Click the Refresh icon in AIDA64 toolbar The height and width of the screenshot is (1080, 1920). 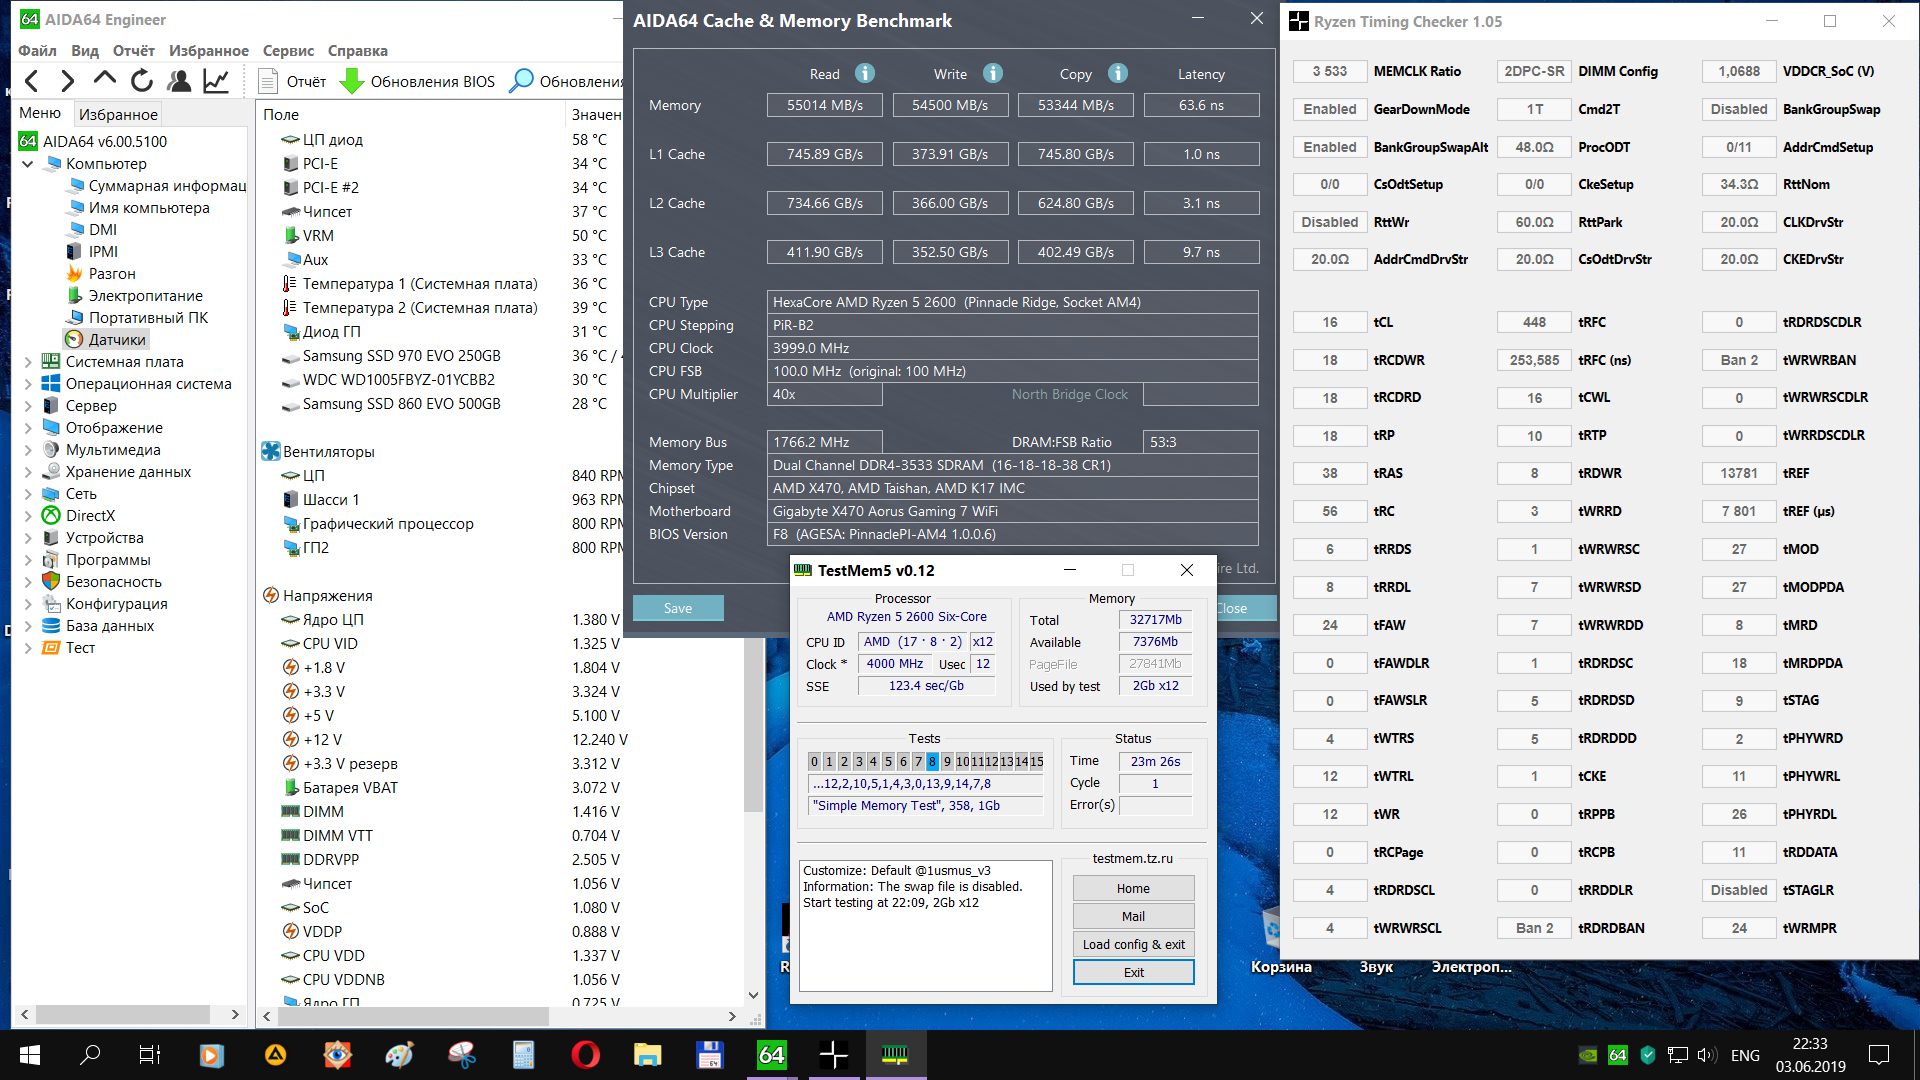pyautogui.click(x=142, y=81)
